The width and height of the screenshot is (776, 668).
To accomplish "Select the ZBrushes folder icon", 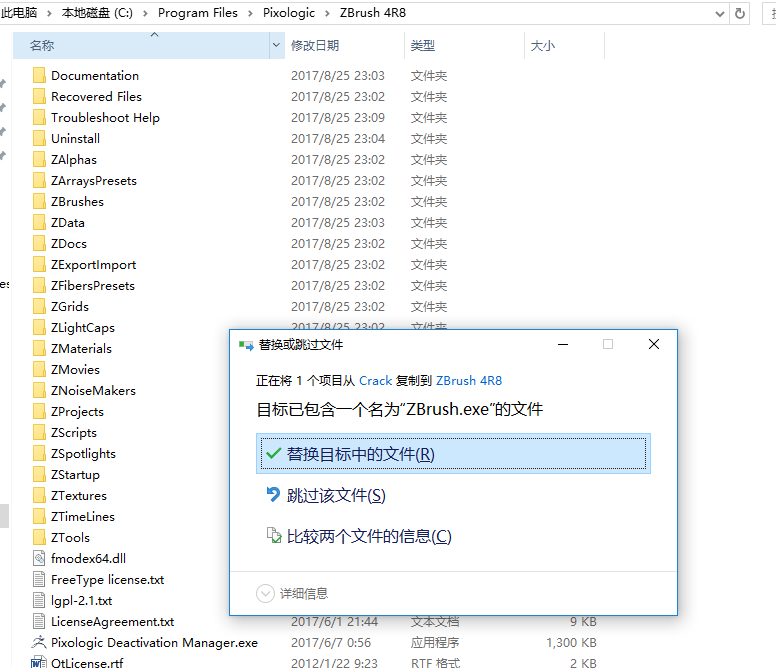I will [40, 202].
